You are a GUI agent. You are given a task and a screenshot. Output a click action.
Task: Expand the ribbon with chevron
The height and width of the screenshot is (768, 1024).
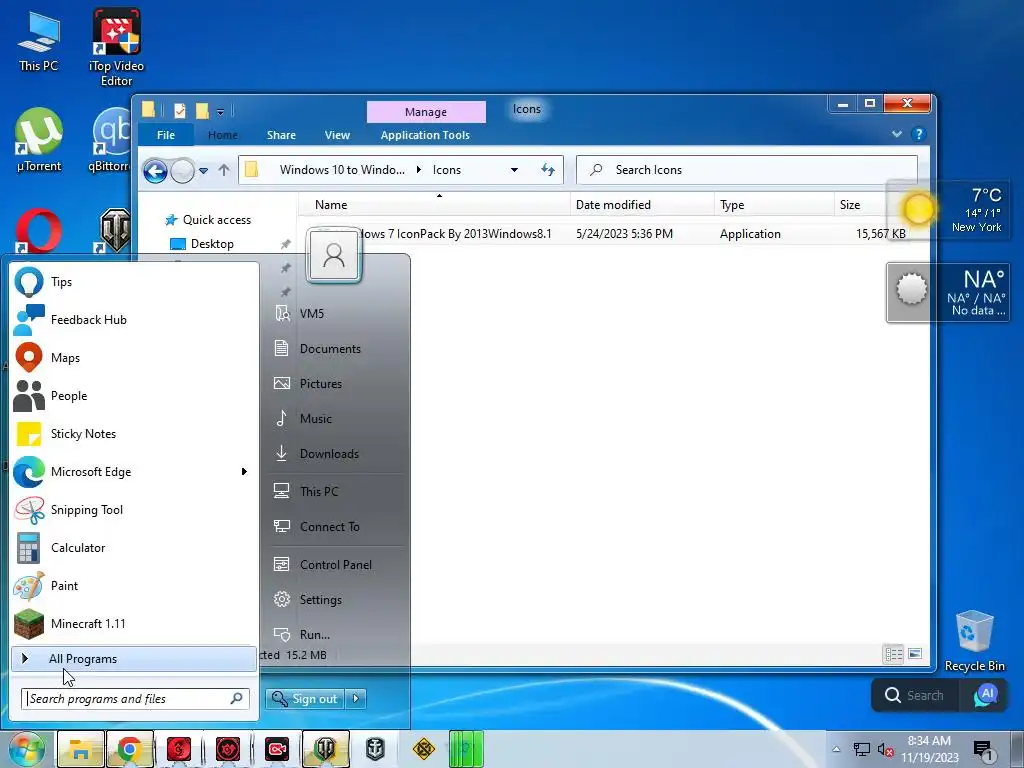tap(897, 134)
